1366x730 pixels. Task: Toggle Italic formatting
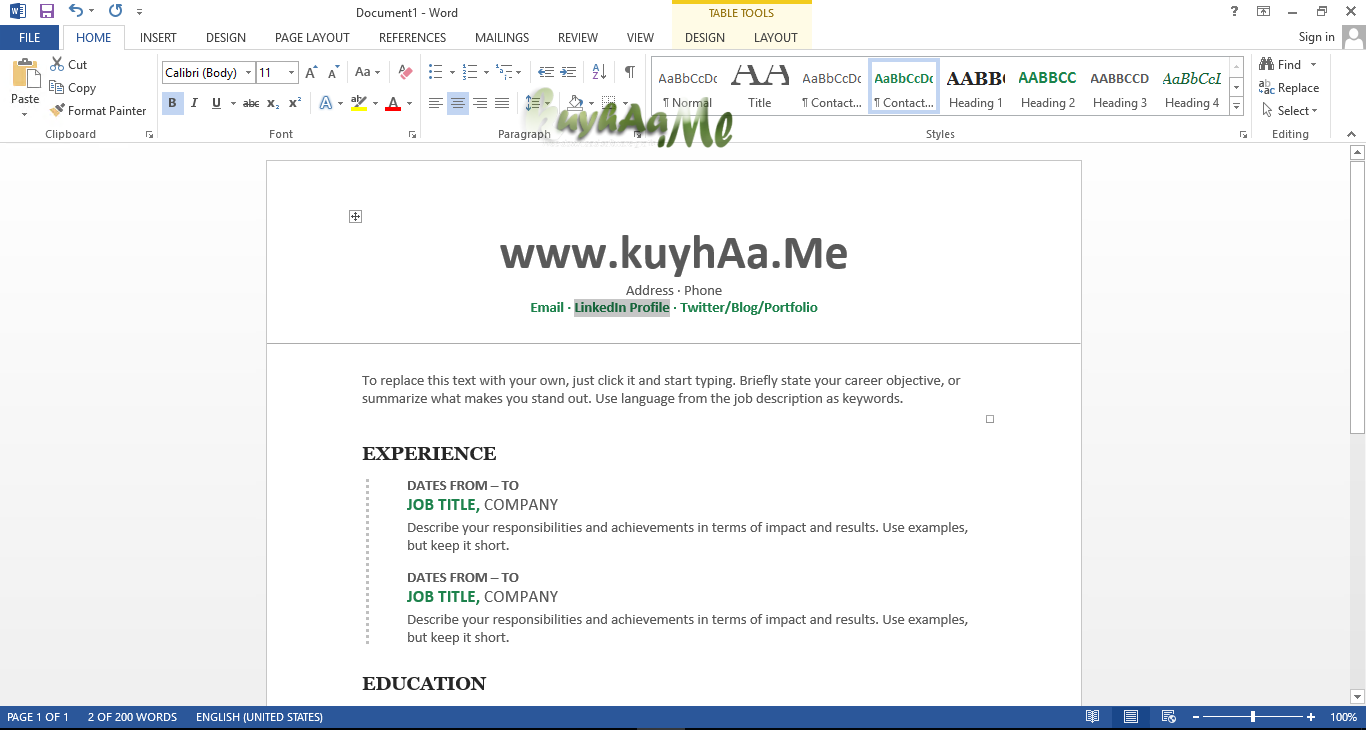(x=194, y=103)
